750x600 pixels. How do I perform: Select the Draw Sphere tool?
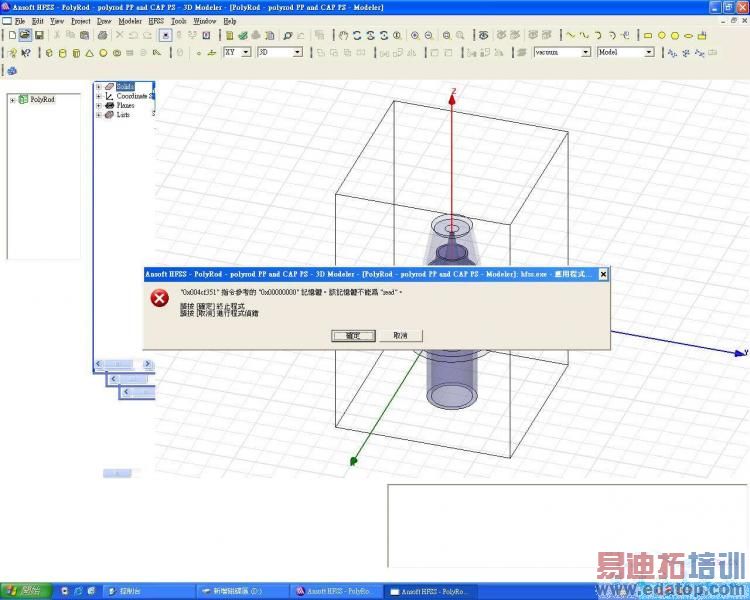point(103,53)
